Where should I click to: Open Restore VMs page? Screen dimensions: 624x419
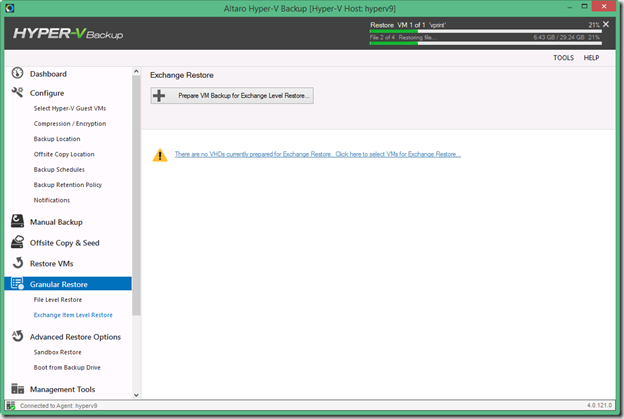51,263
